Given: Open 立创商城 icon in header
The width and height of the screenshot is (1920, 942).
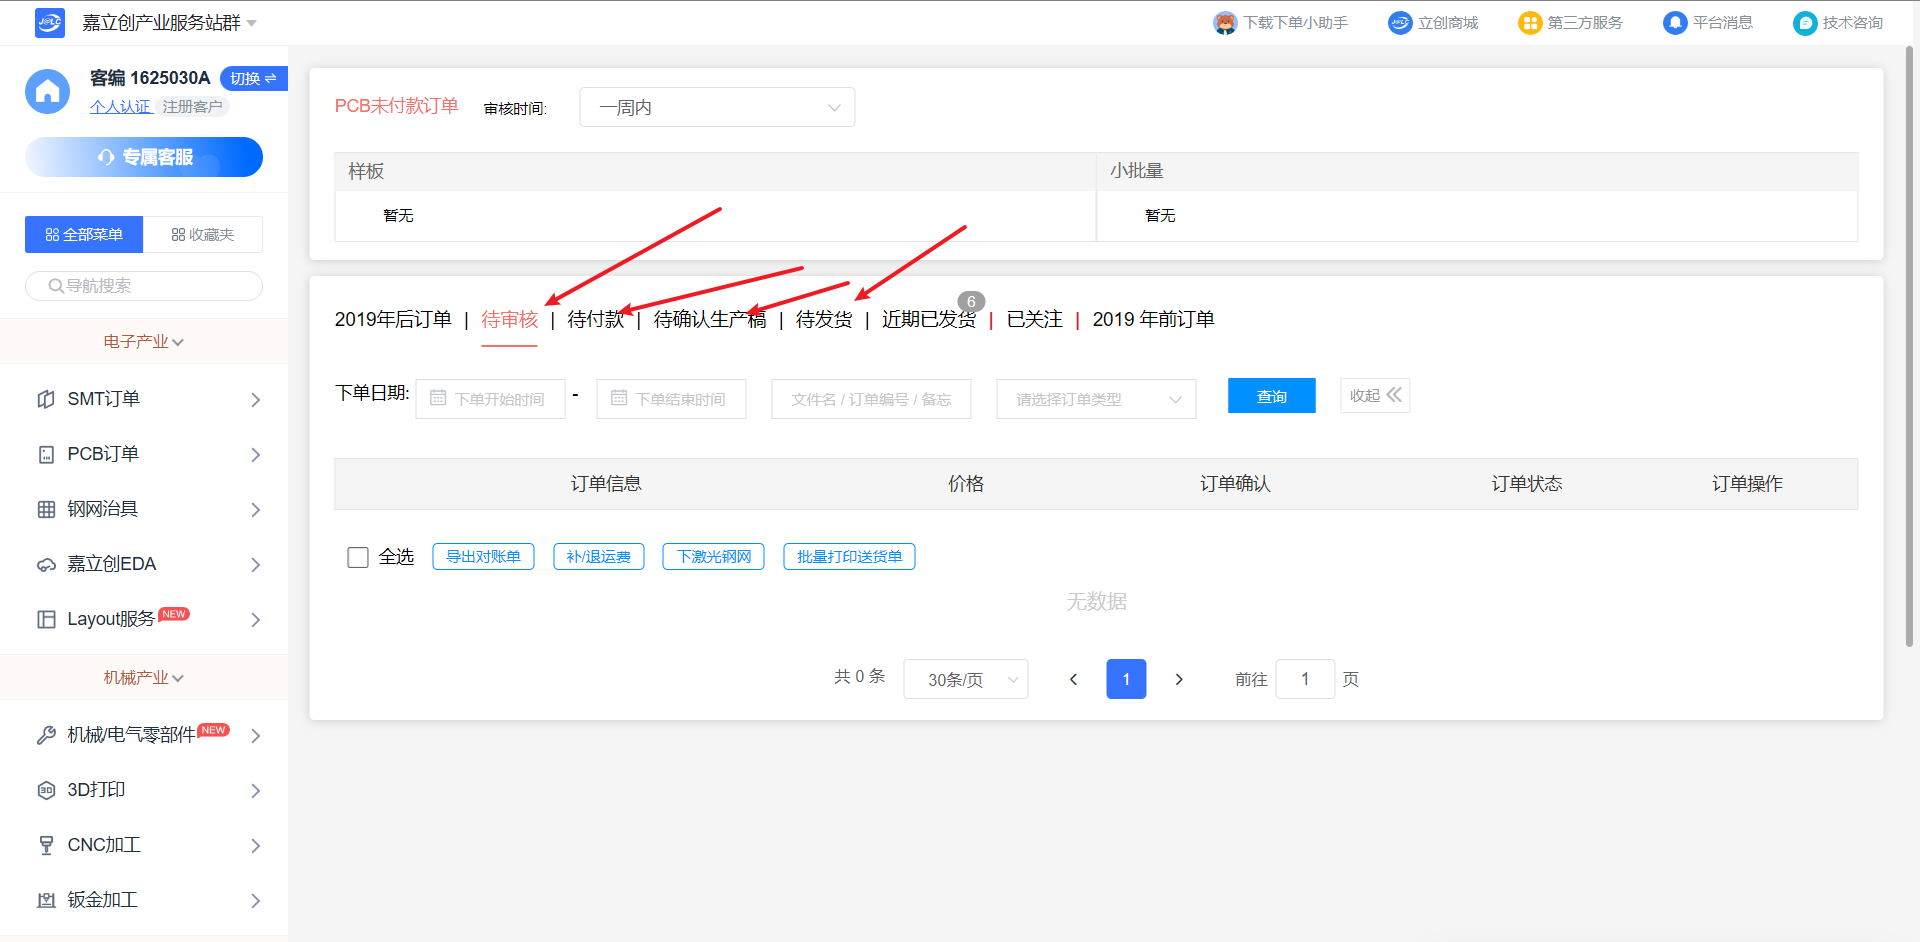Looking at the screenshot, I should pyautogui.click(x=1400, y=23).
